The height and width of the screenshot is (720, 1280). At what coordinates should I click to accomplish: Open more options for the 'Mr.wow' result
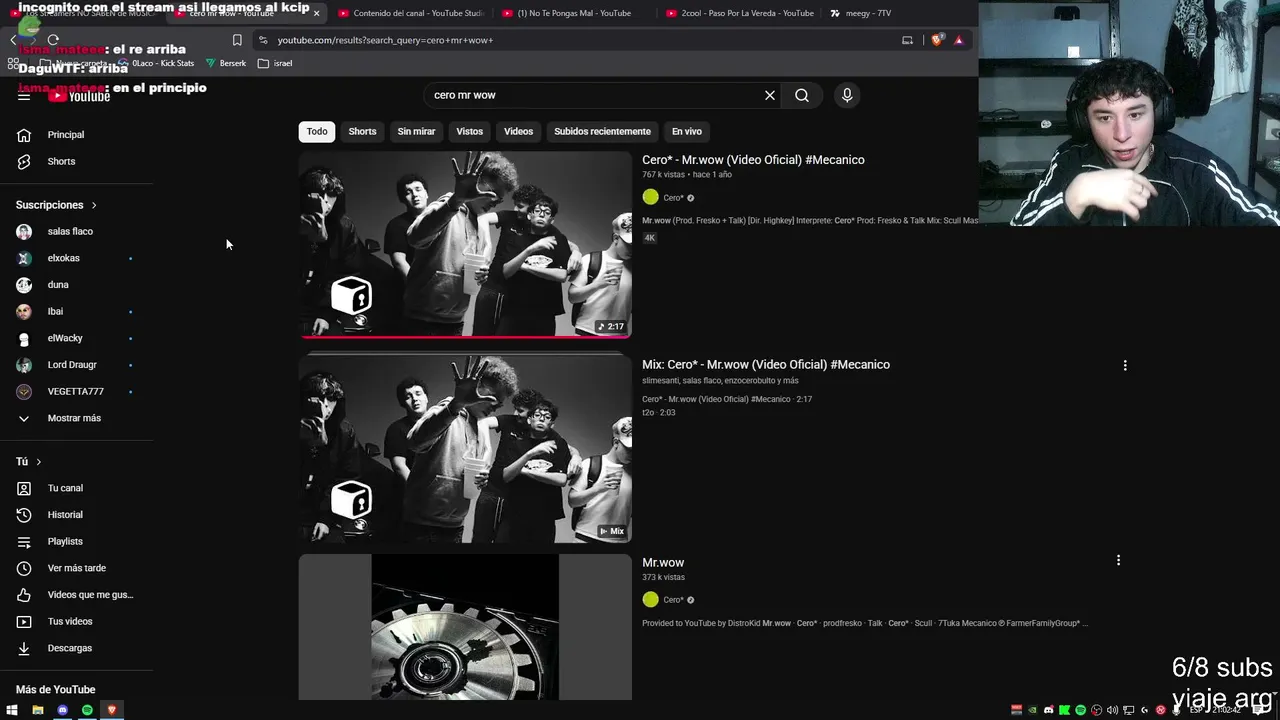pyautogui.click(x=1118, y=561)
